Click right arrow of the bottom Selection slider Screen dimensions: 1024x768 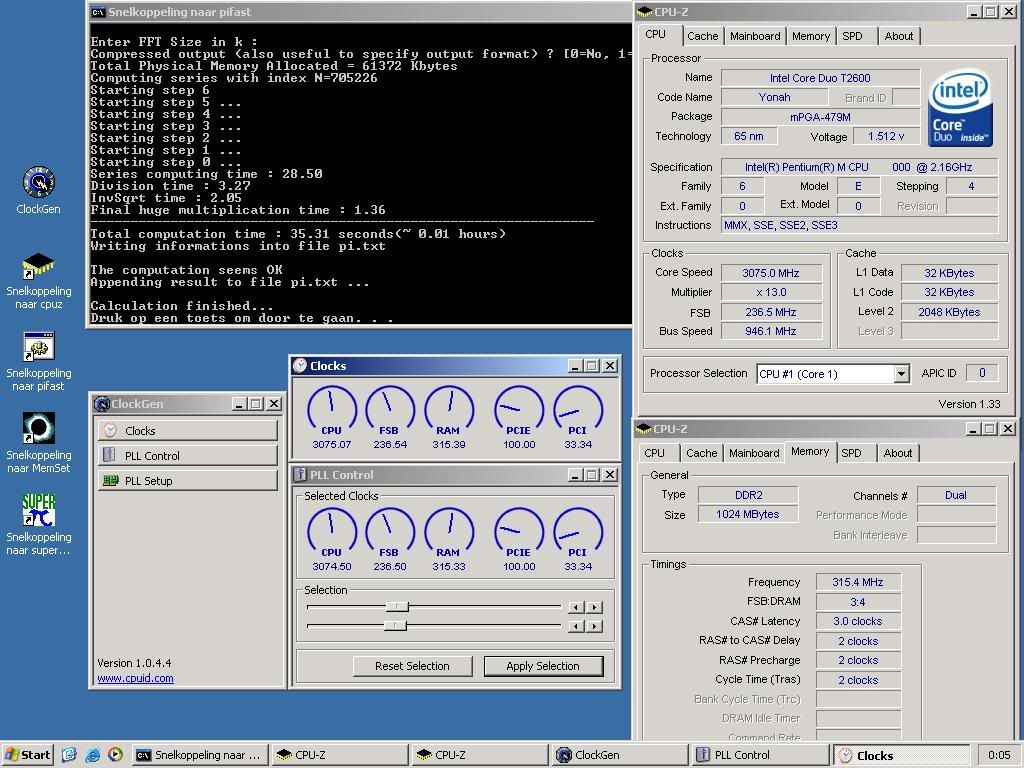click(x=595, y=626)
